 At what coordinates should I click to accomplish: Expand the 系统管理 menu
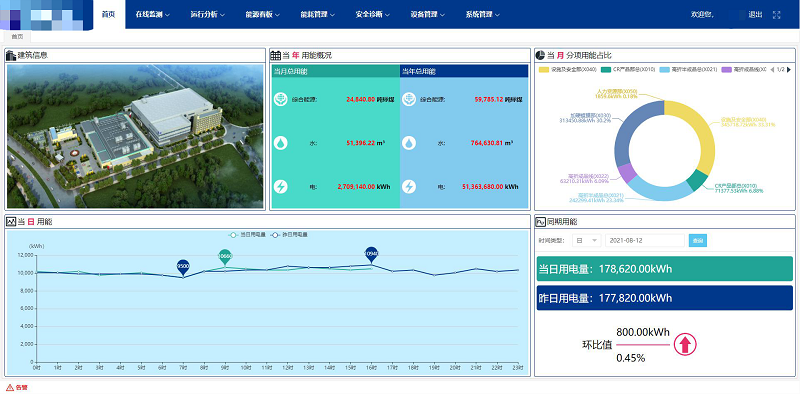[482, 14]
